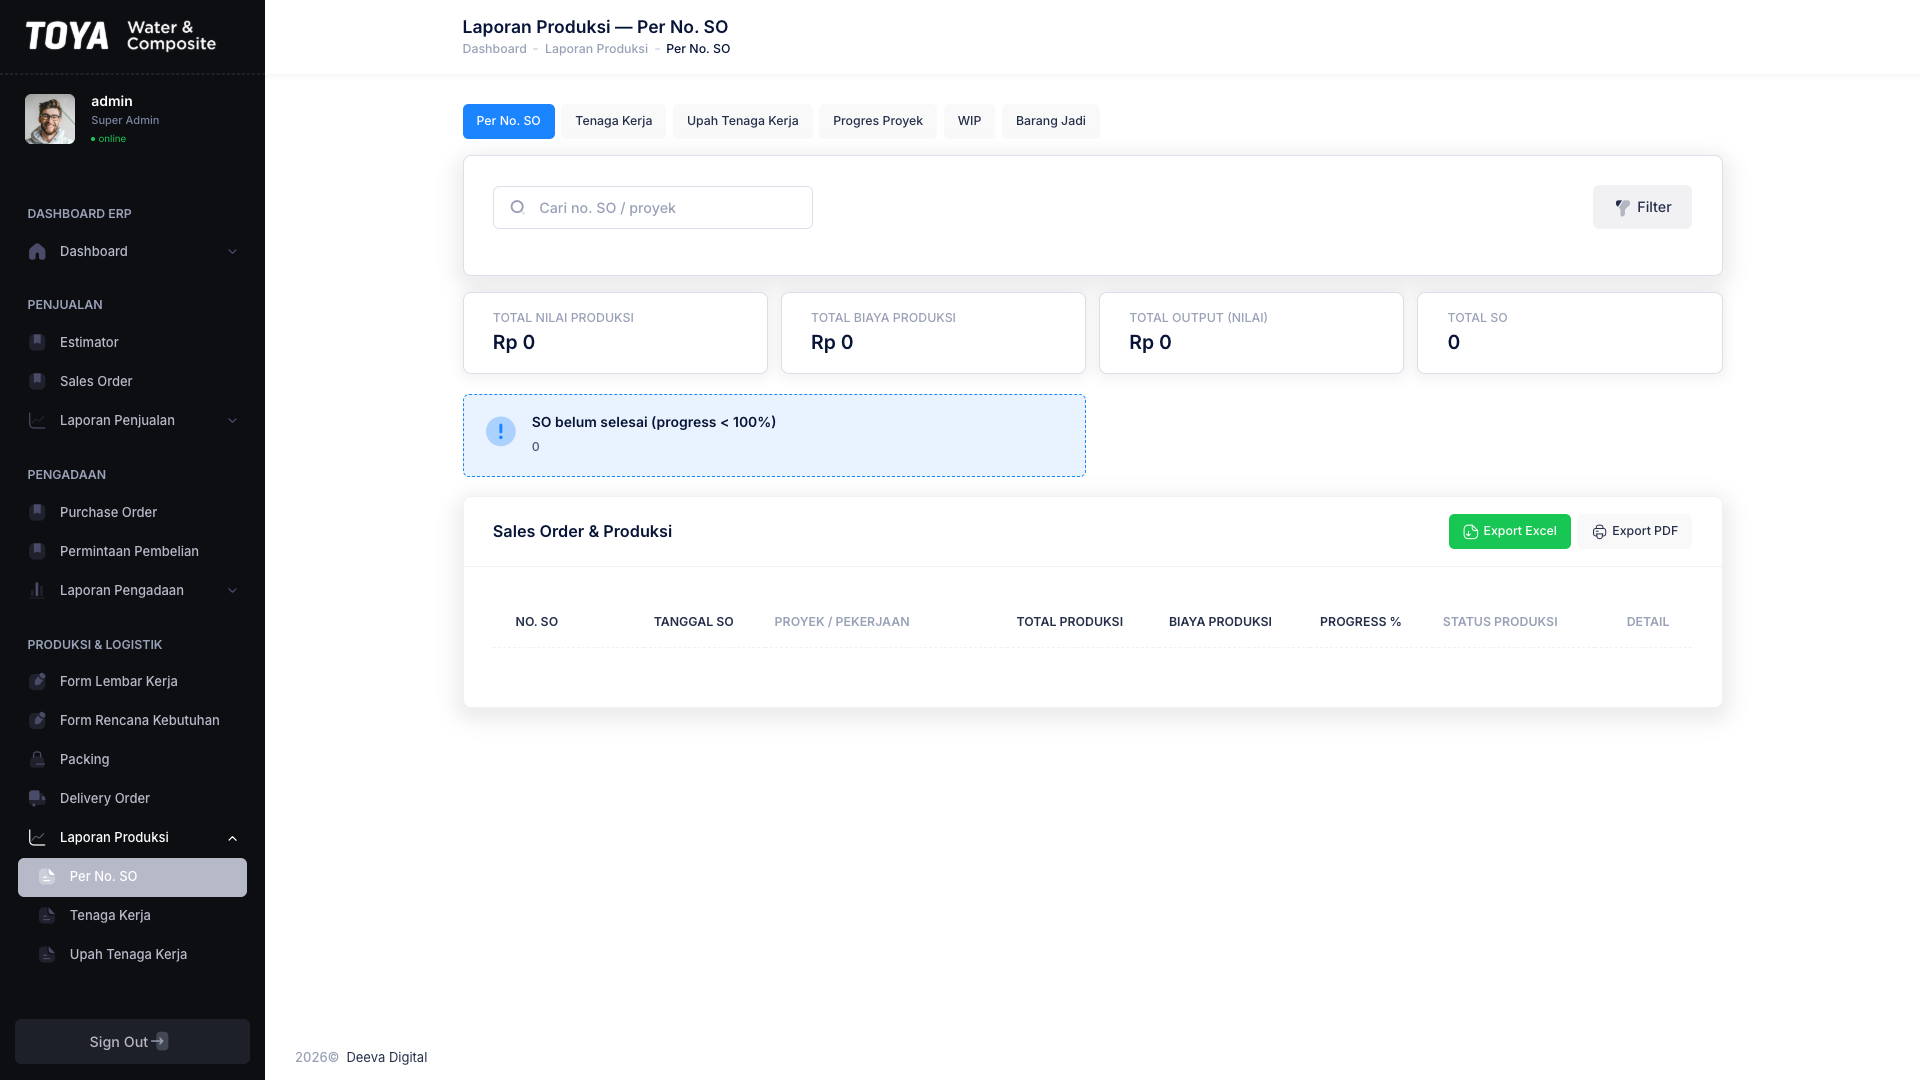Viewport: 1920px width, 1080px height.
Task: Click the Dashboard home icon in sidebar
Action: [x=37, y=251]
